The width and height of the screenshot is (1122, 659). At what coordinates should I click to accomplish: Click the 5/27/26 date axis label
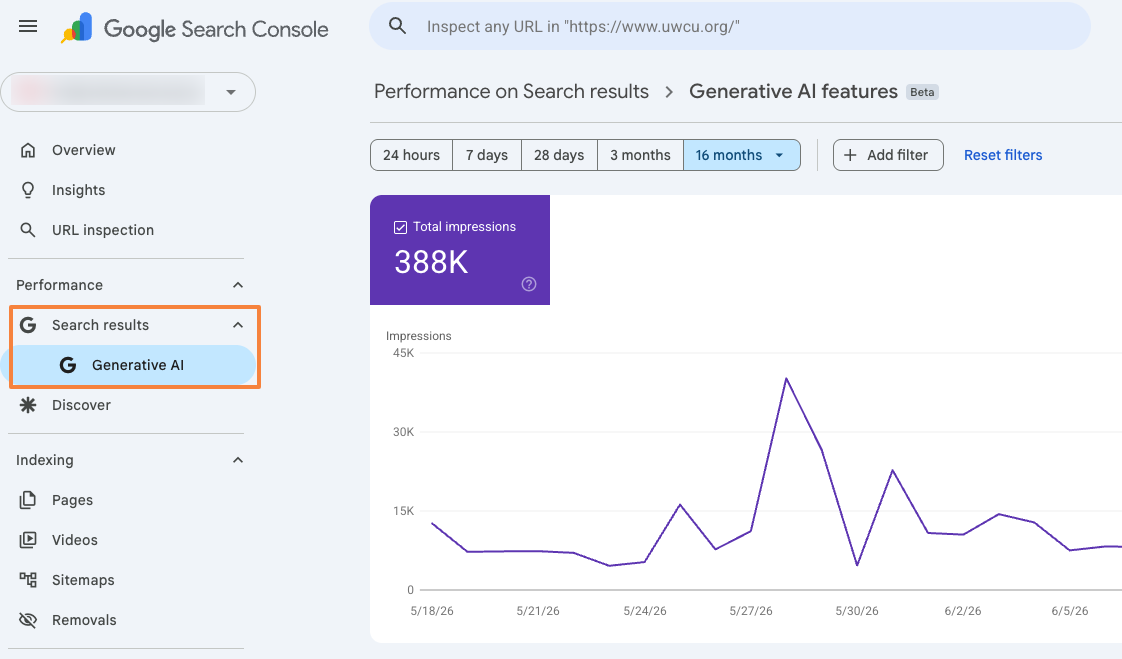click(751, 610)
